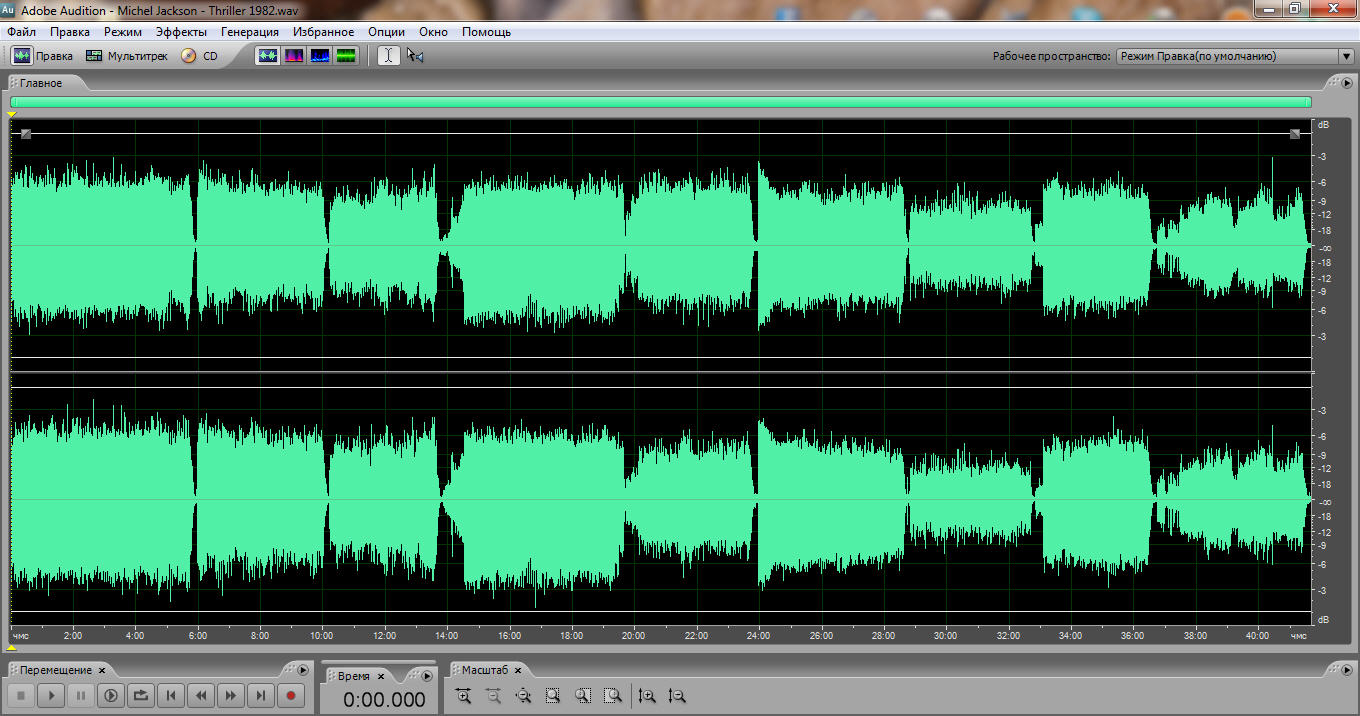Viewport: 1360px width, 716px height.
Task: Select spectral frequency display icon
Action: [x=294, y=56]
